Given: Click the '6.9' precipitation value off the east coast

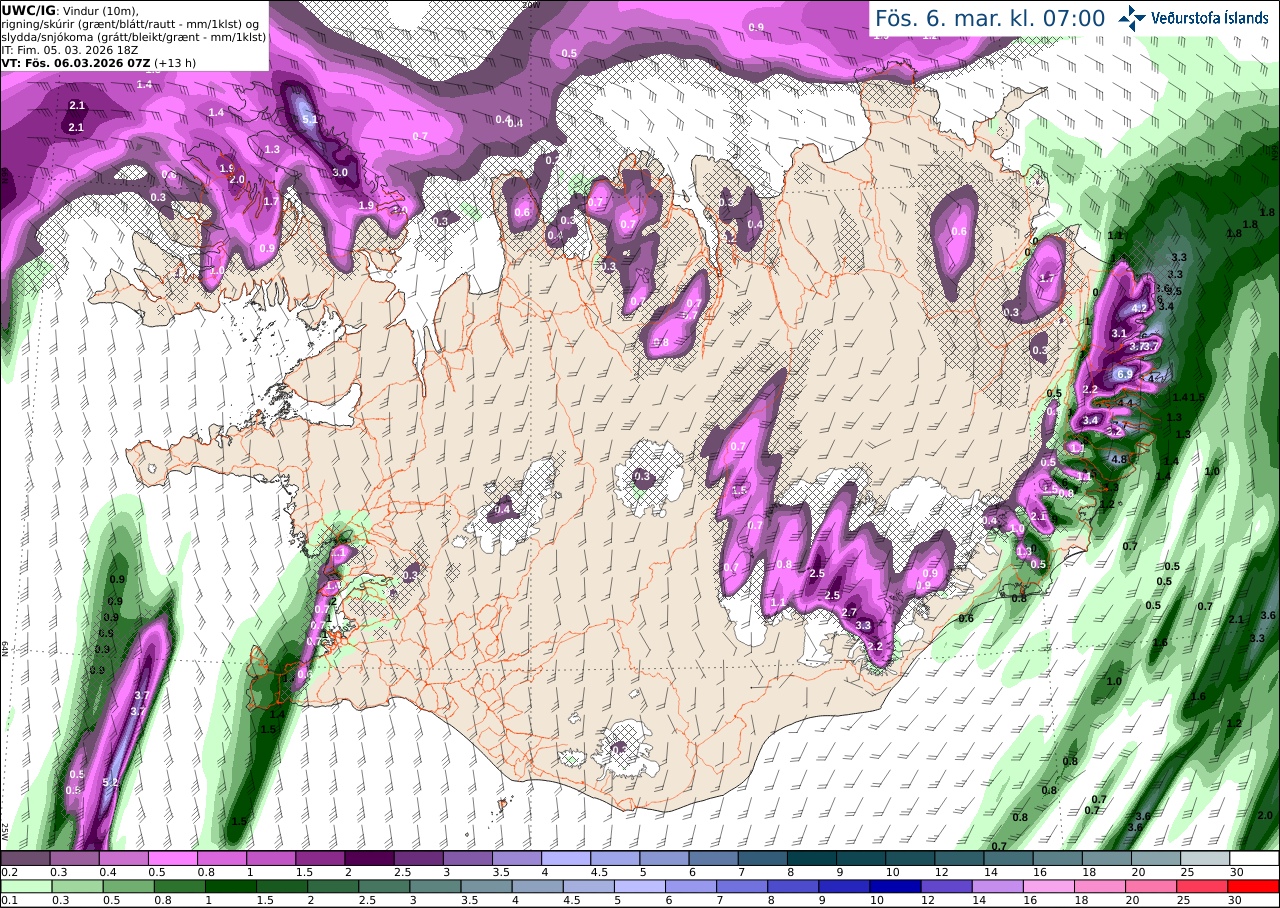Looking at the screenshot, I should pyautogui.click(x=1124, y=373).
